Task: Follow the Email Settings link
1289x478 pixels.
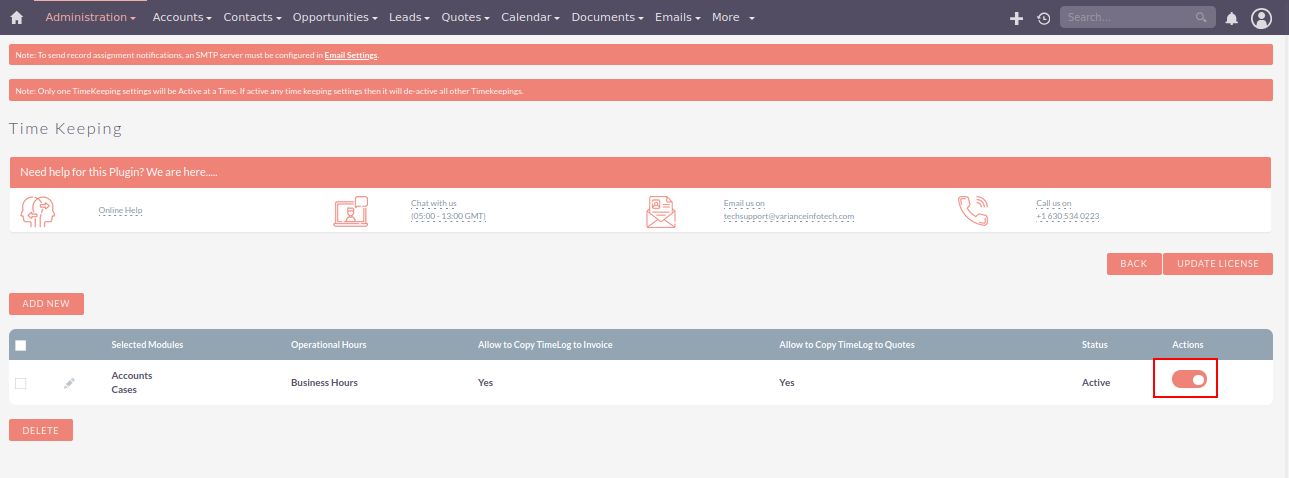Action: (x=350, y=55)
